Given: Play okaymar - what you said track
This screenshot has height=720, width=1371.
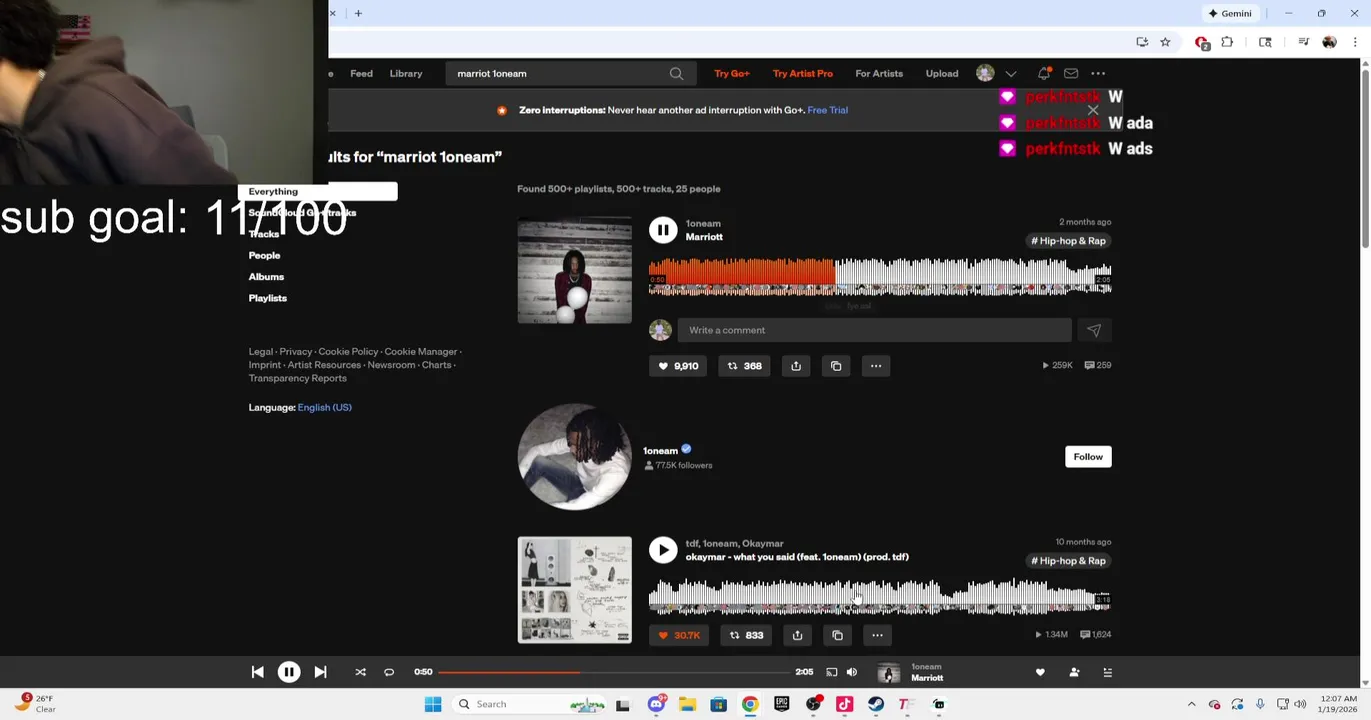Looking at the screenshot, I should (x=663, y=550).
